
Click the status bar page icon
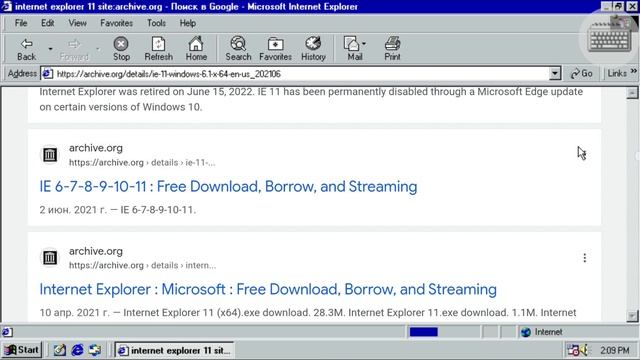(x=7, y=332)
